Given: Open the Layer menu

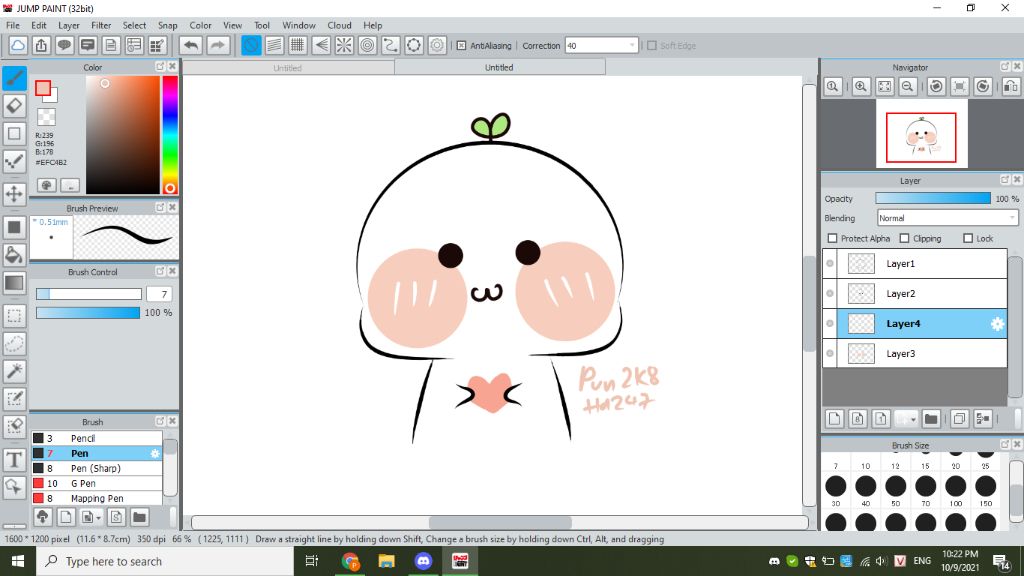Looking at the screenshot, I should [69, 25].
